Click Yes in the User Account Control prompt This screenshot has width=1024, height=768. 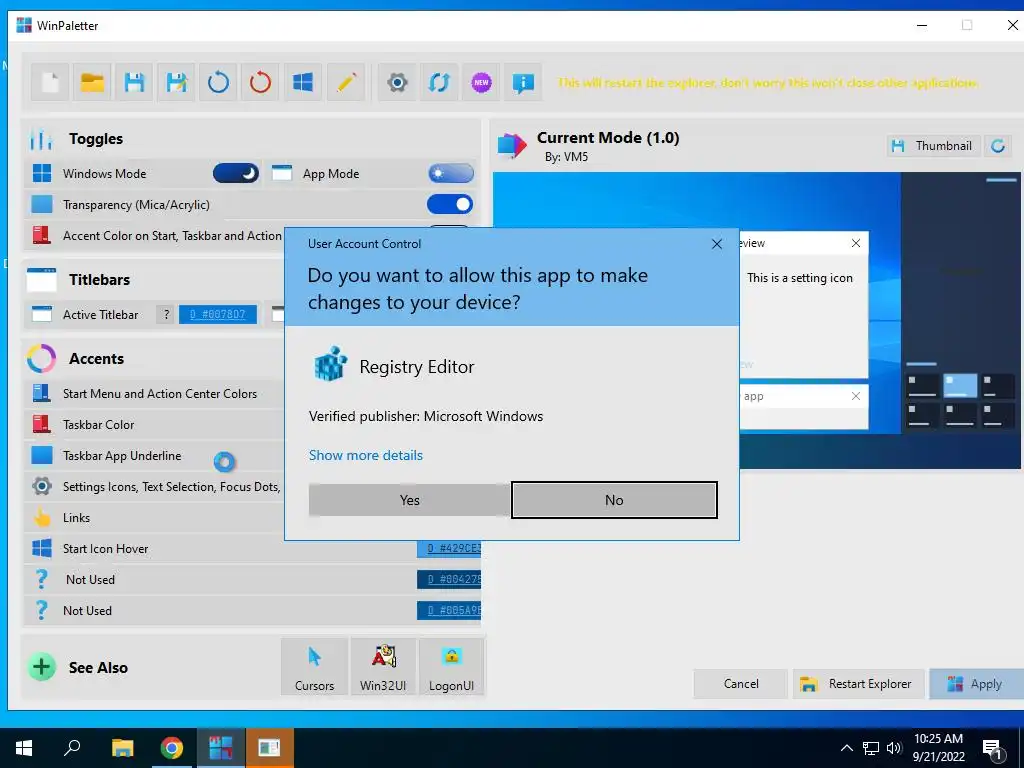[409, 500]
